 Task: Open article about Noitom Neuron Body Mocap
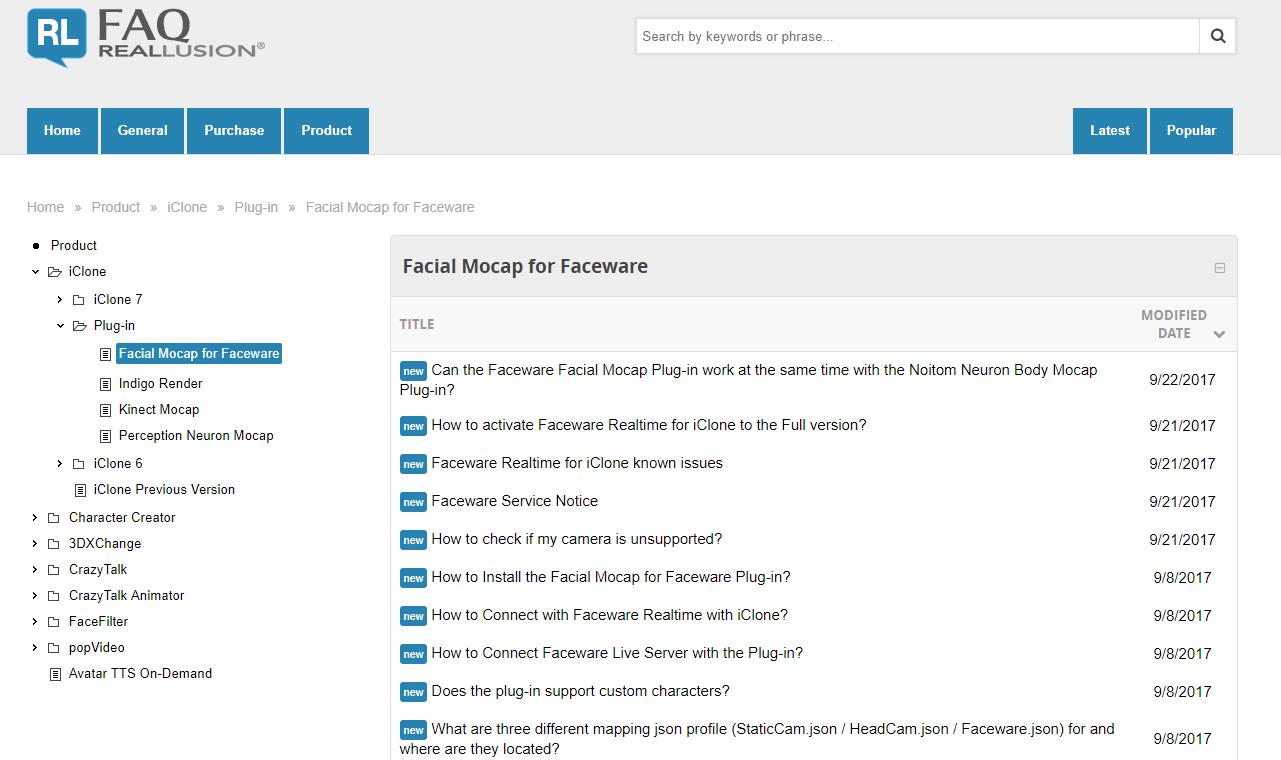[x=749, y=380]
